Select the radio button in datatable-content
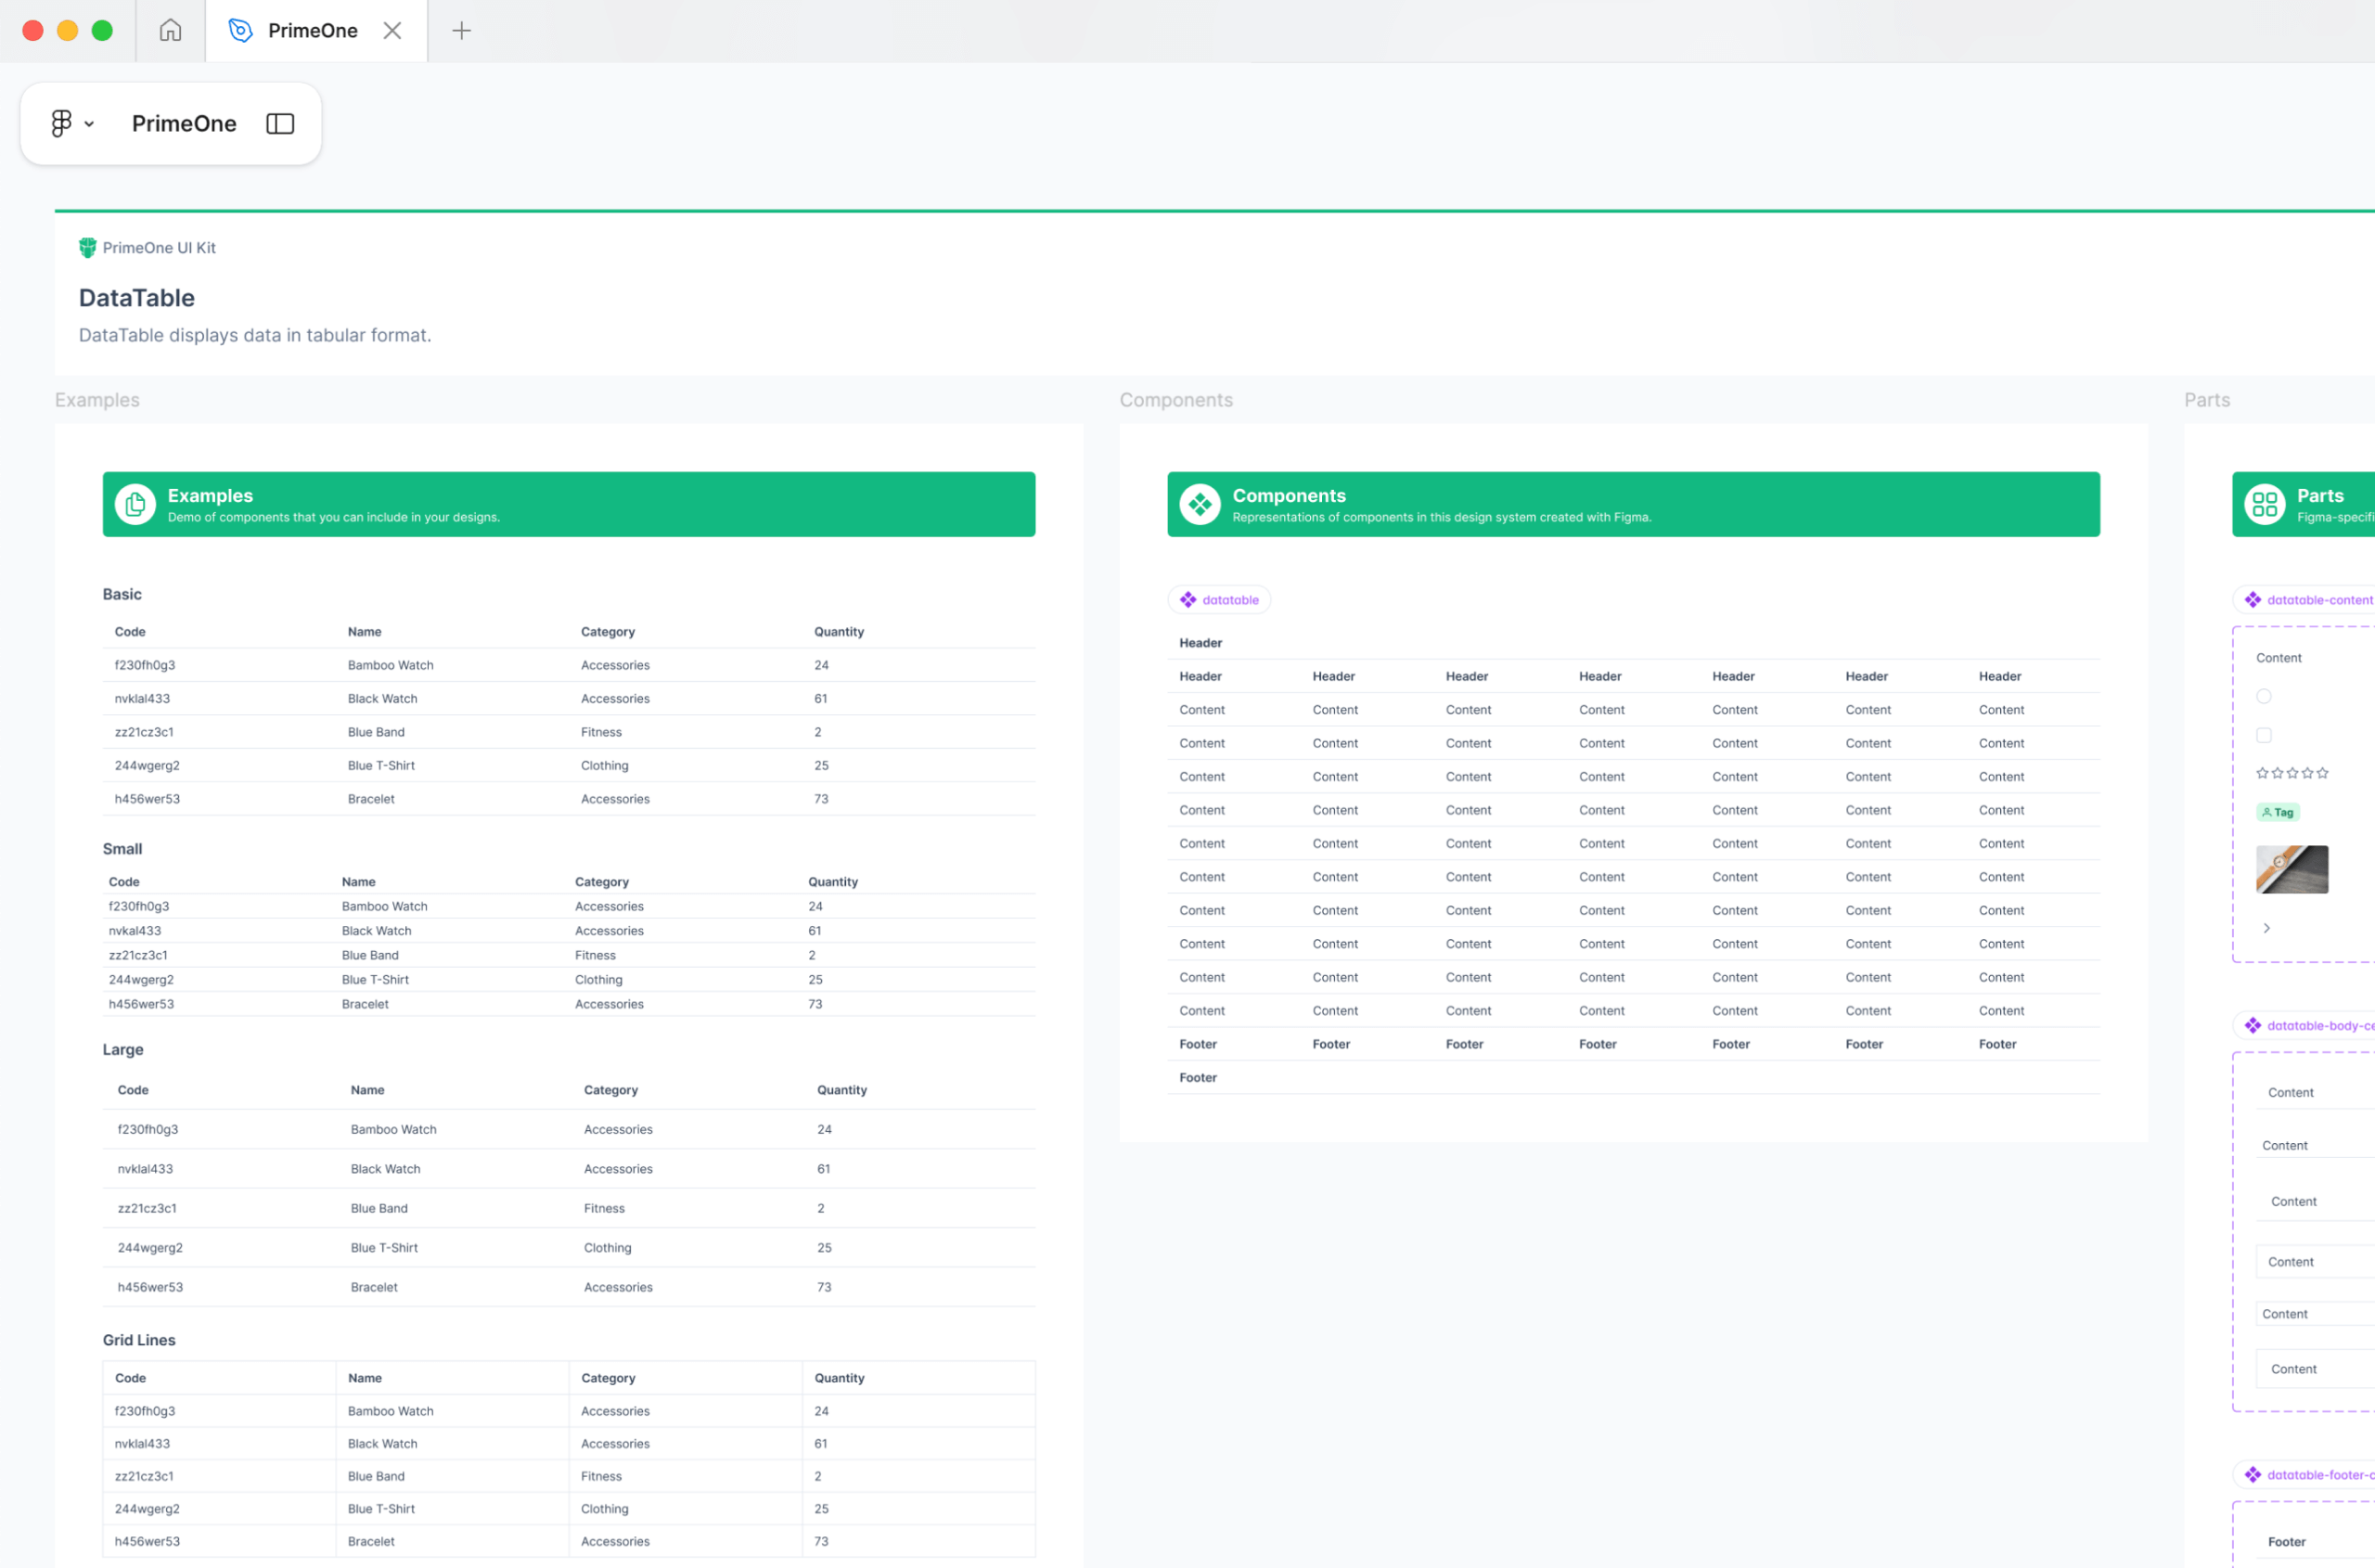2375x1568 pixels. (x=2264, y=696)
